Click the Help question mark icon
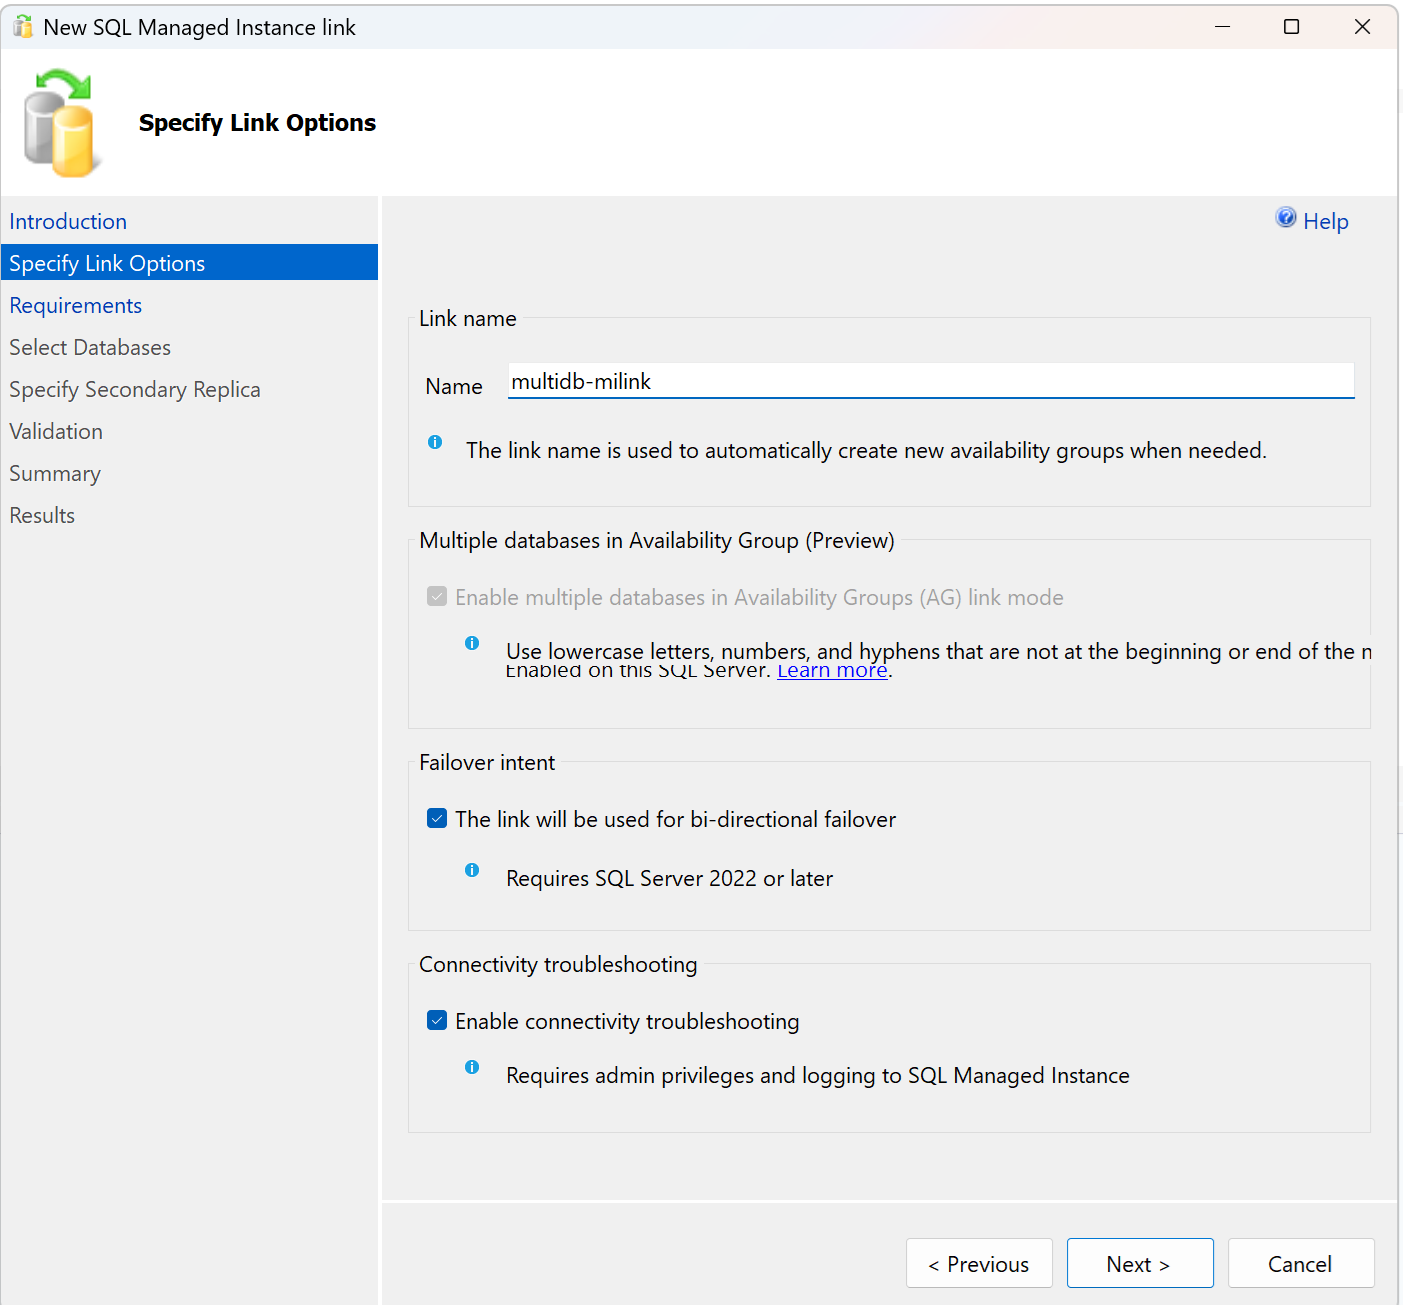The image size is (1403, 1305). (1286, 218)
